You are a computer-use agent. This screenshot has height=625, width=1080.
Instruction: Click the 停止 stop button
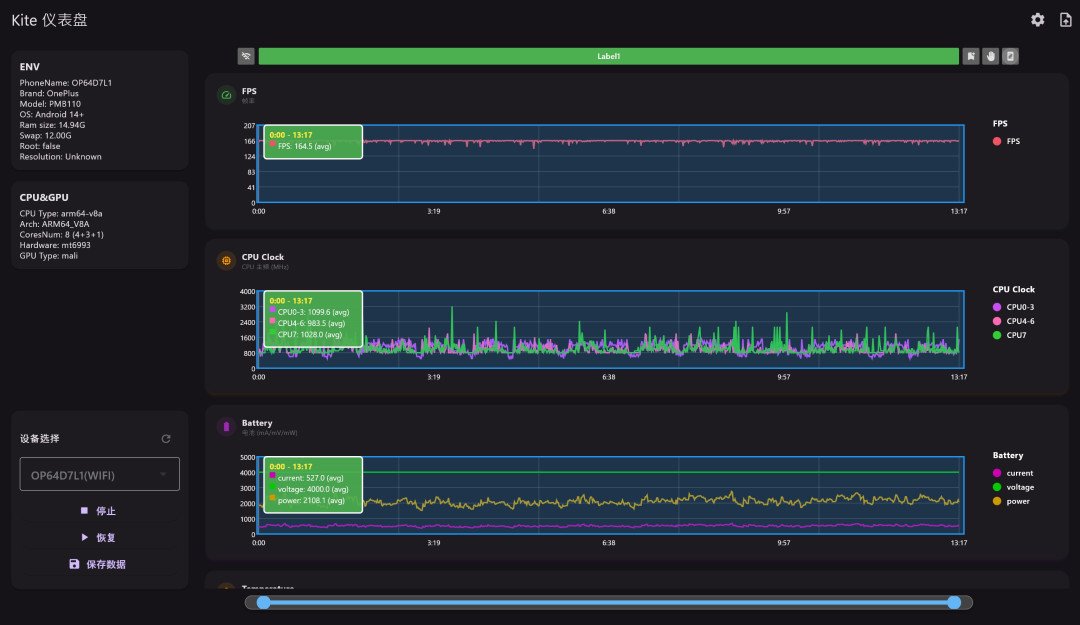tap(98, 511)
